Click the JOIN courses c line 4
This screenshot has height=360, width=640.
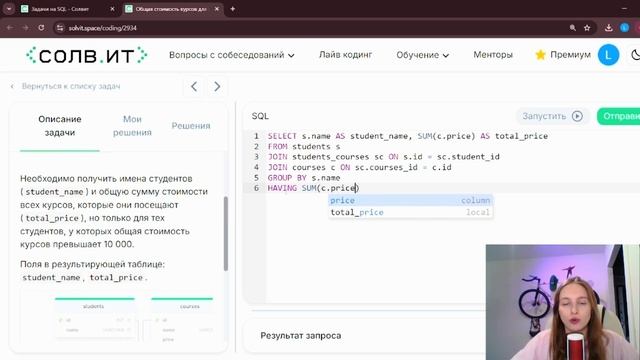359,167
